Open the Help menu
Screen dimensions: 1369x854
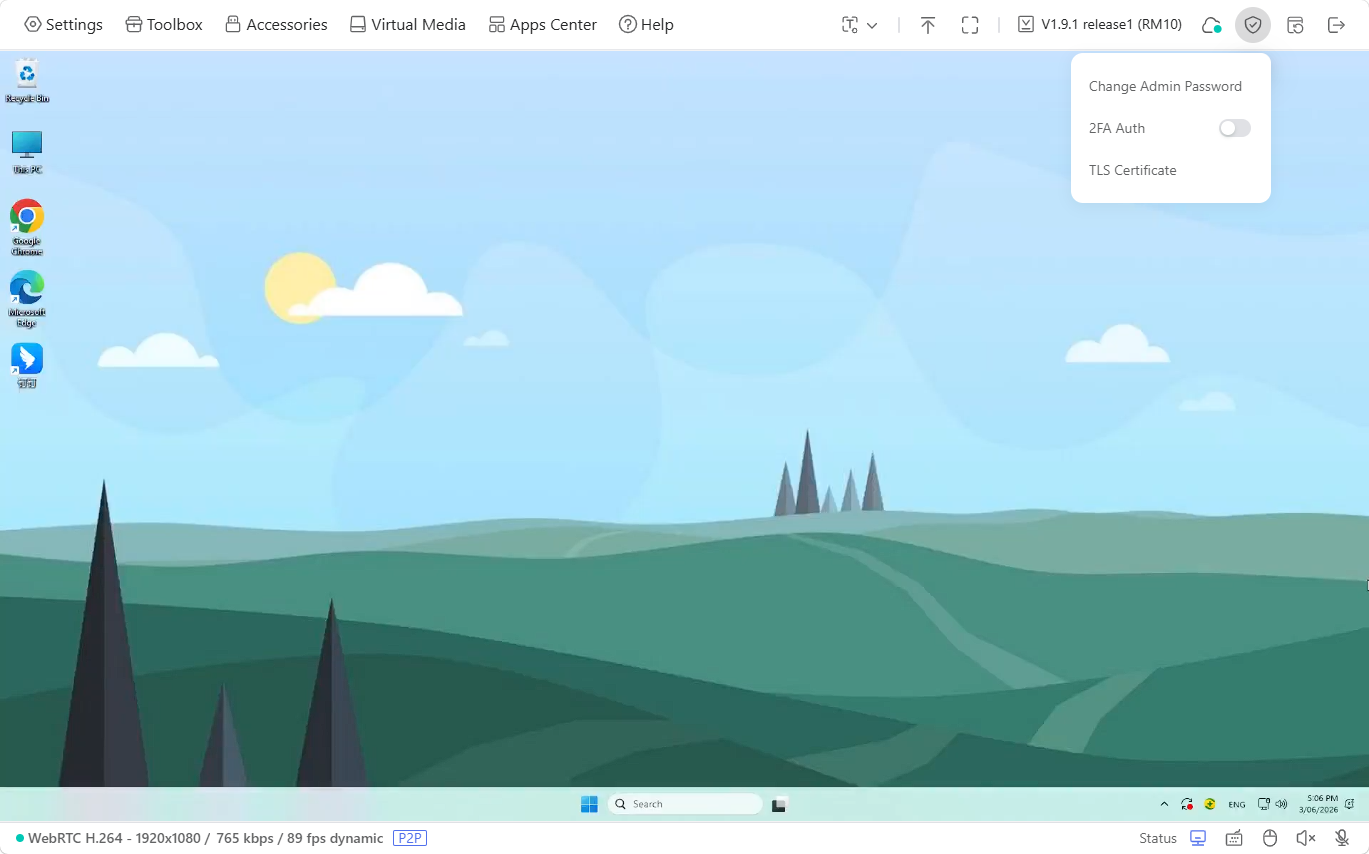pos(646,25)
